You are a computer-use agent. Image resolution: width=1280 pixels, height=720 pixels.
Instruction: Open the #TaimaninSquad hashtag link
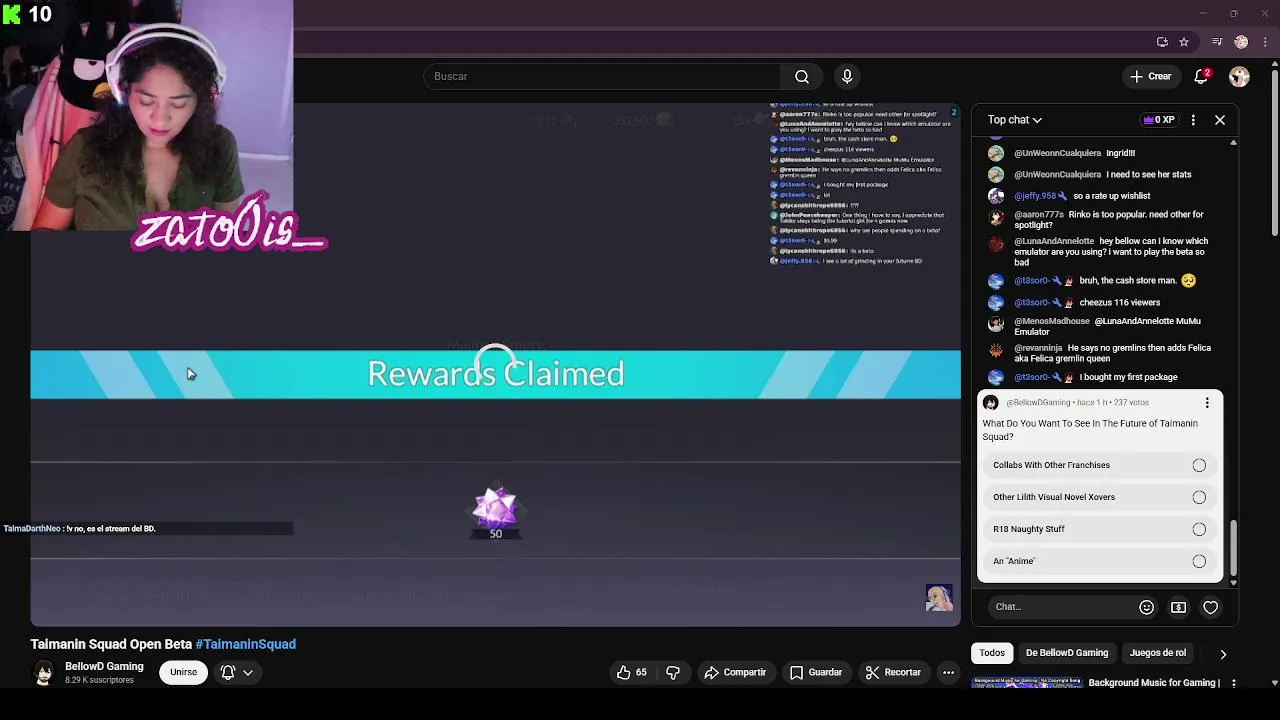pyautogui.click(x=245, y=644)
